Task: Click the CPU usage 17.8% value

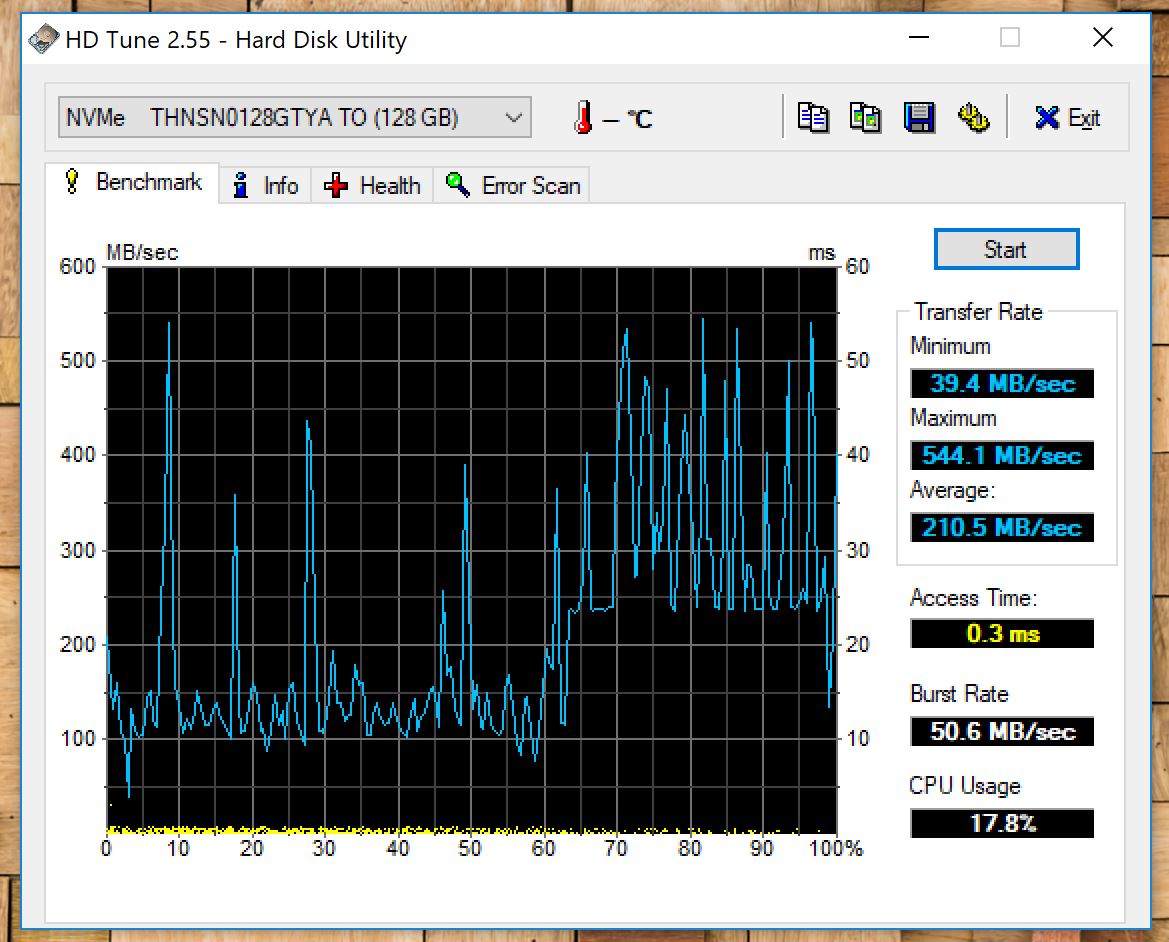Action: (1002, 824)
